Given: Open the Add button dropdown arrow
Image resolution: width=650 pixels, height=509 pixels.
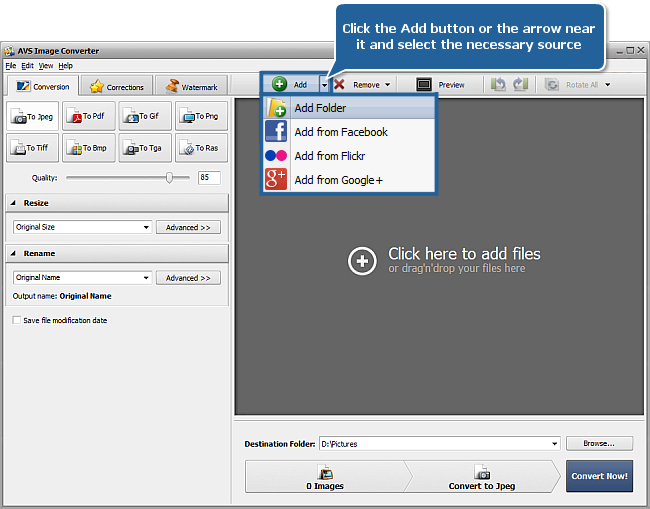Looking at the screenshot, I should pos(324,85).
